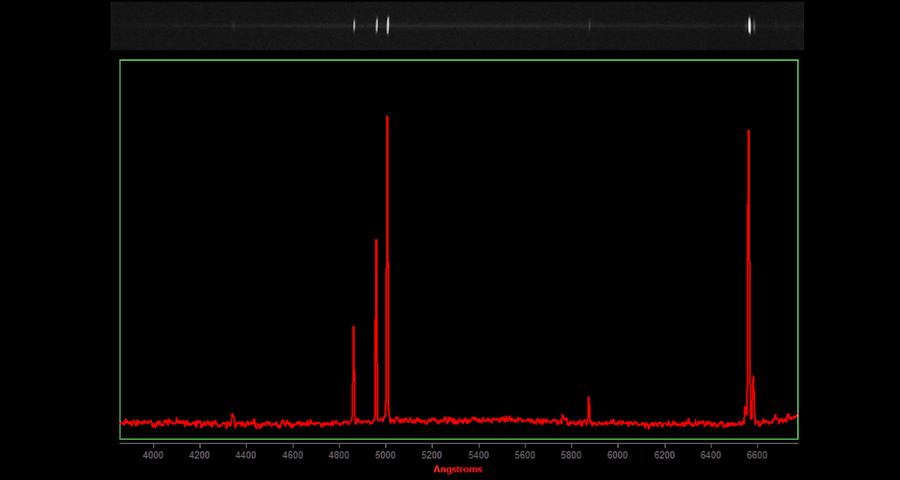The image size is (900, 480).
Task: Click the rightmost line of the strip's bright pair
Action: click(387, 26)
